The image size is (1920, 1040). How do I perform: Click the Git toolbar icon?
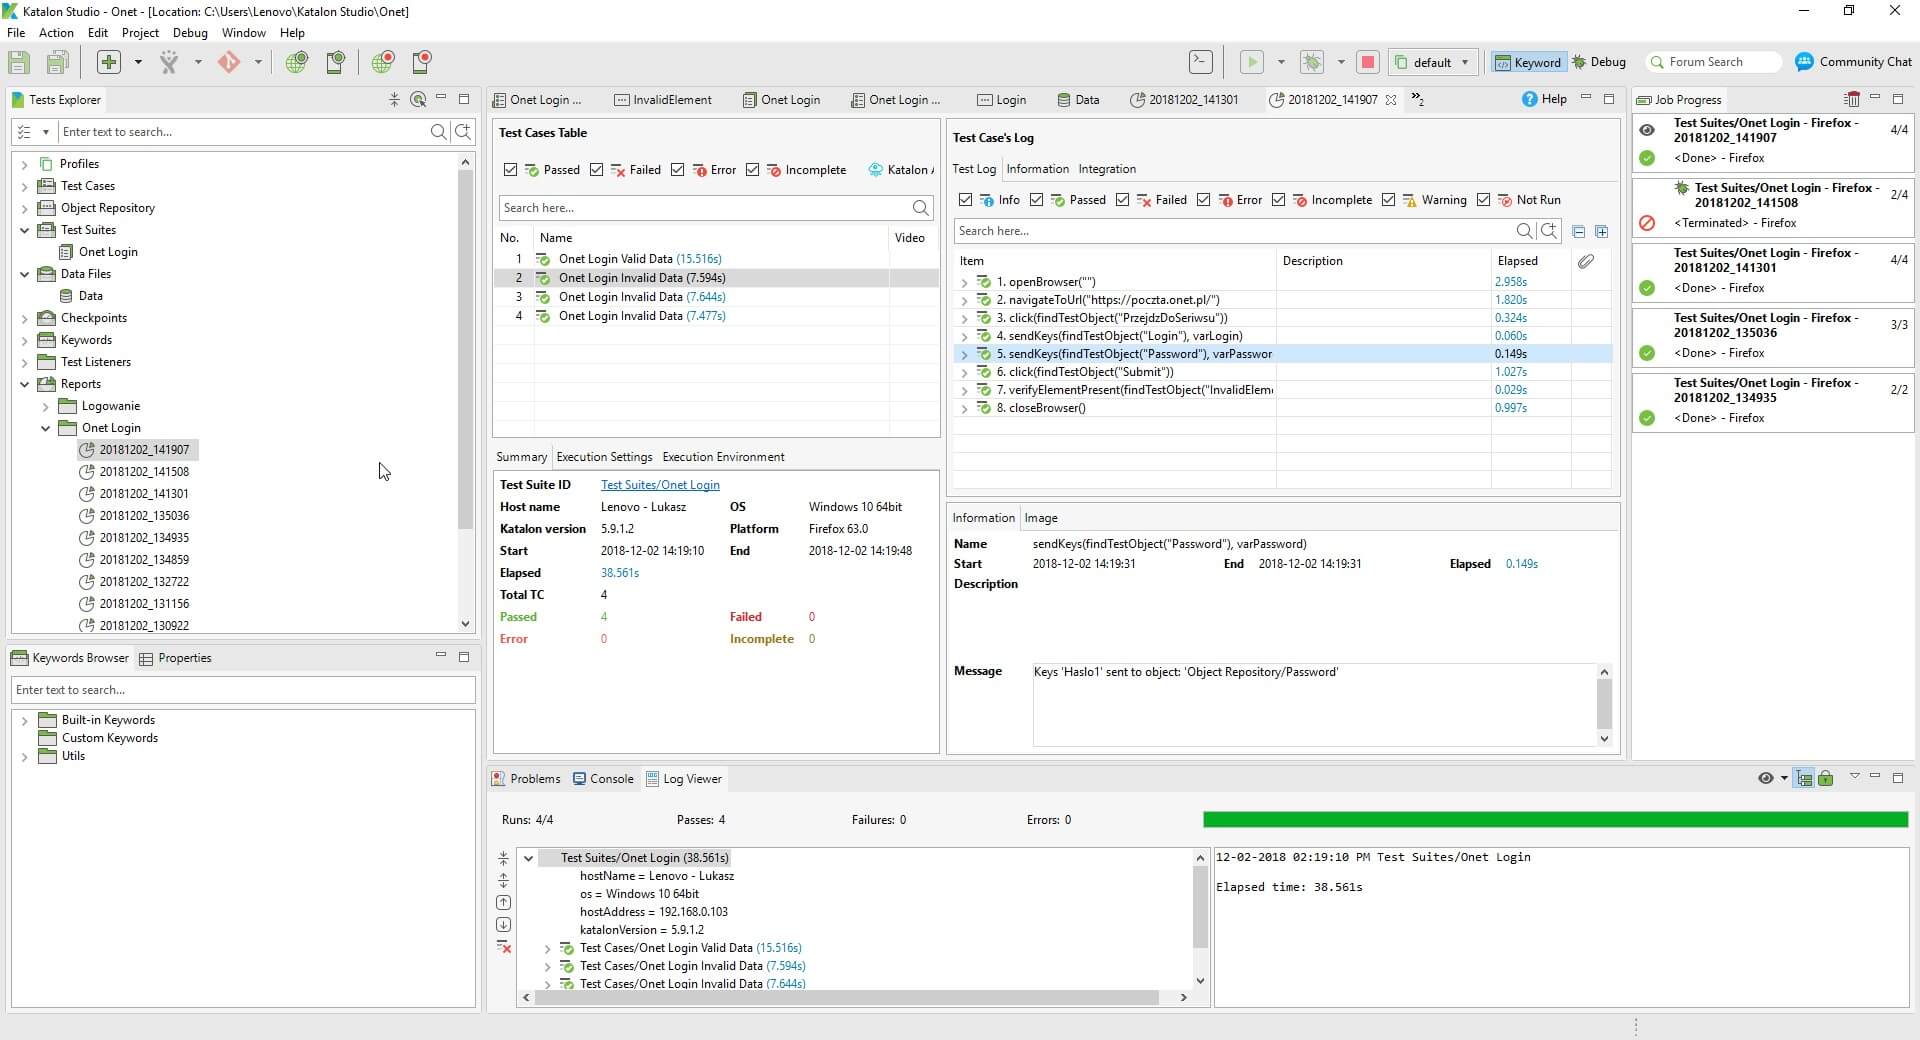[229, 62]
